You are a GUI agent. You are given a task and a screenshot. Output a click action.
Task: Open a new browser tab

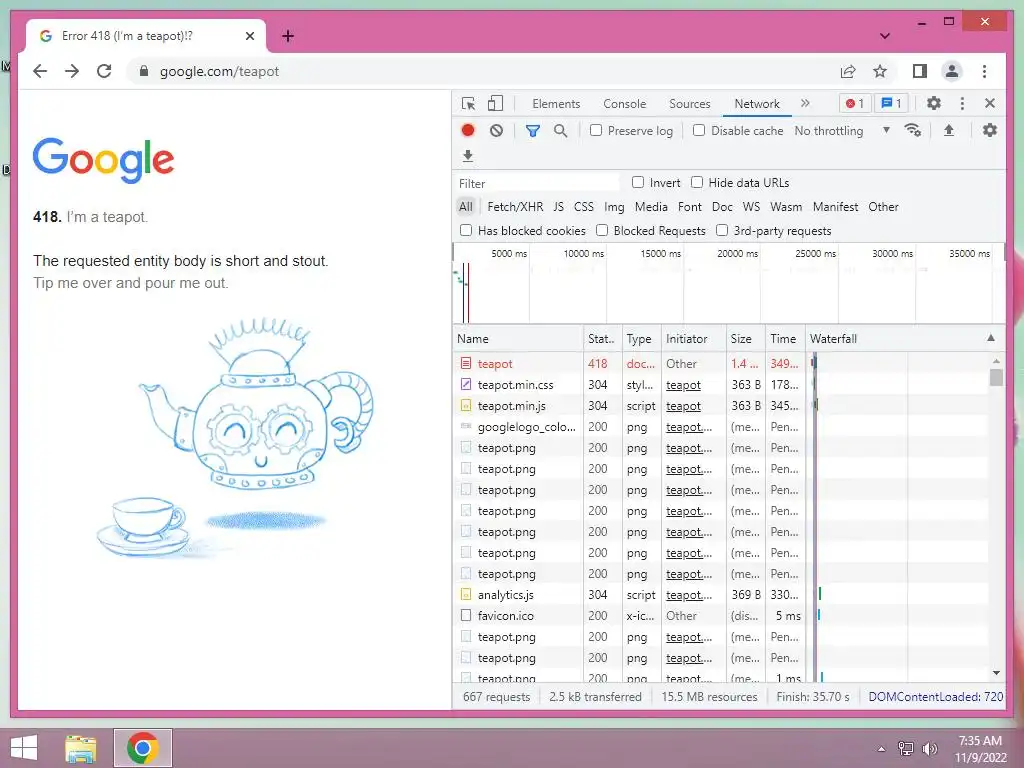[288, 36]
